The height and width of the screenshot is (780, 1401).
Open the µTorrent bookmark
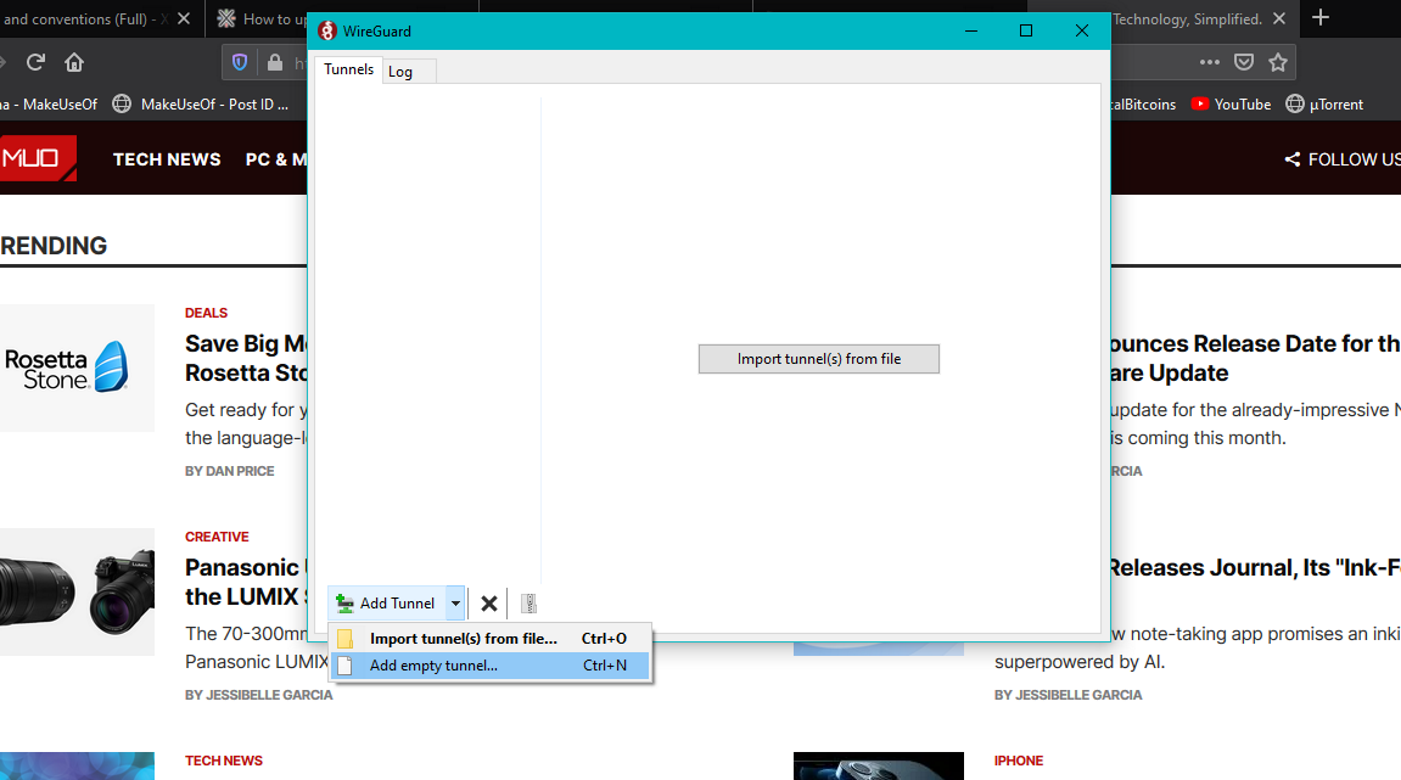[1324, 104]
